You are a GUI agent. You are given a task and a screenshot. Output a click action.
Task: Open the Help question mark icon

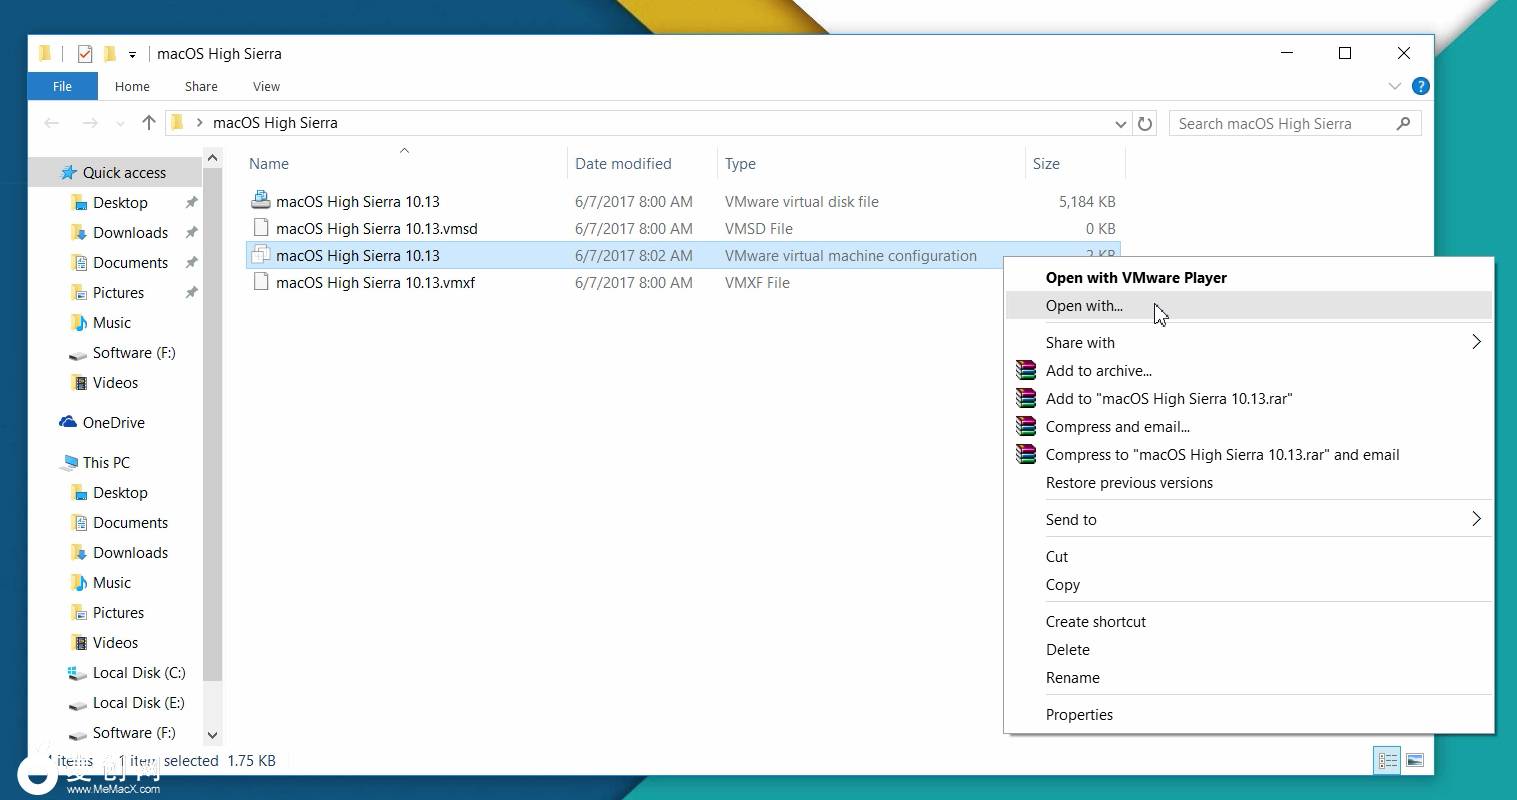(1420, 86)
